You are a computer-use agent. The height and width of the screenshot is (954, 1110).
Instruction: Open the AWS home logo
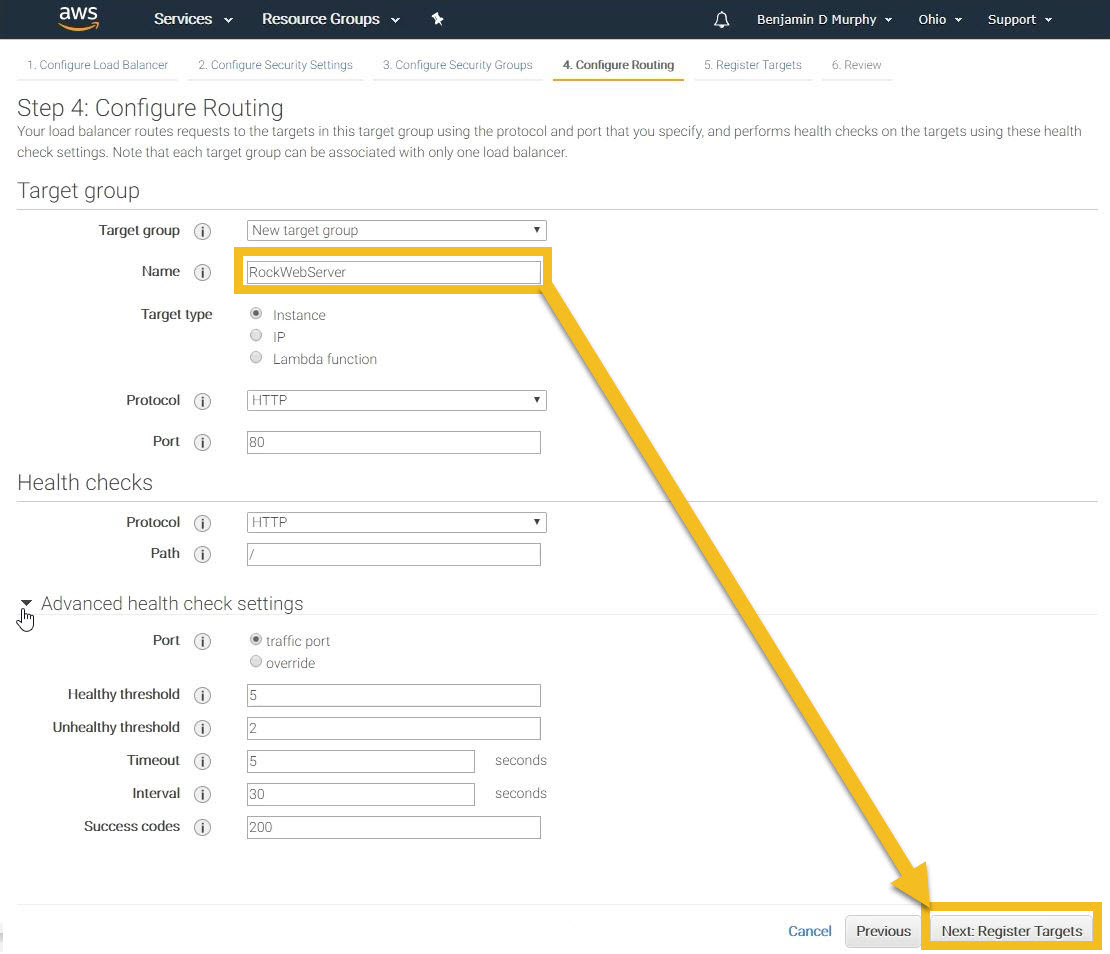(x=78, y=18)
